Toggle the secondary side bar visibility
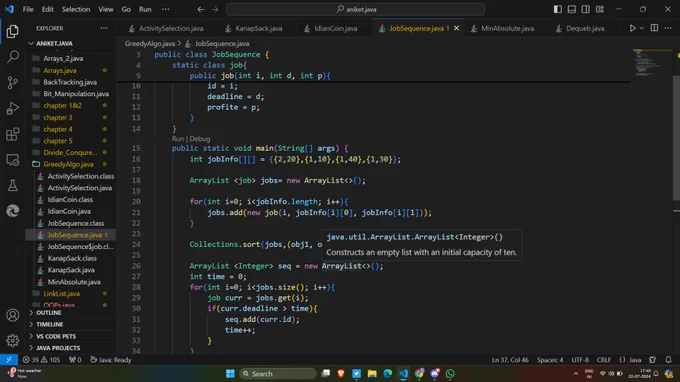Image resolution: width=680 pixels, height=382 pixels. pos(585,9)
